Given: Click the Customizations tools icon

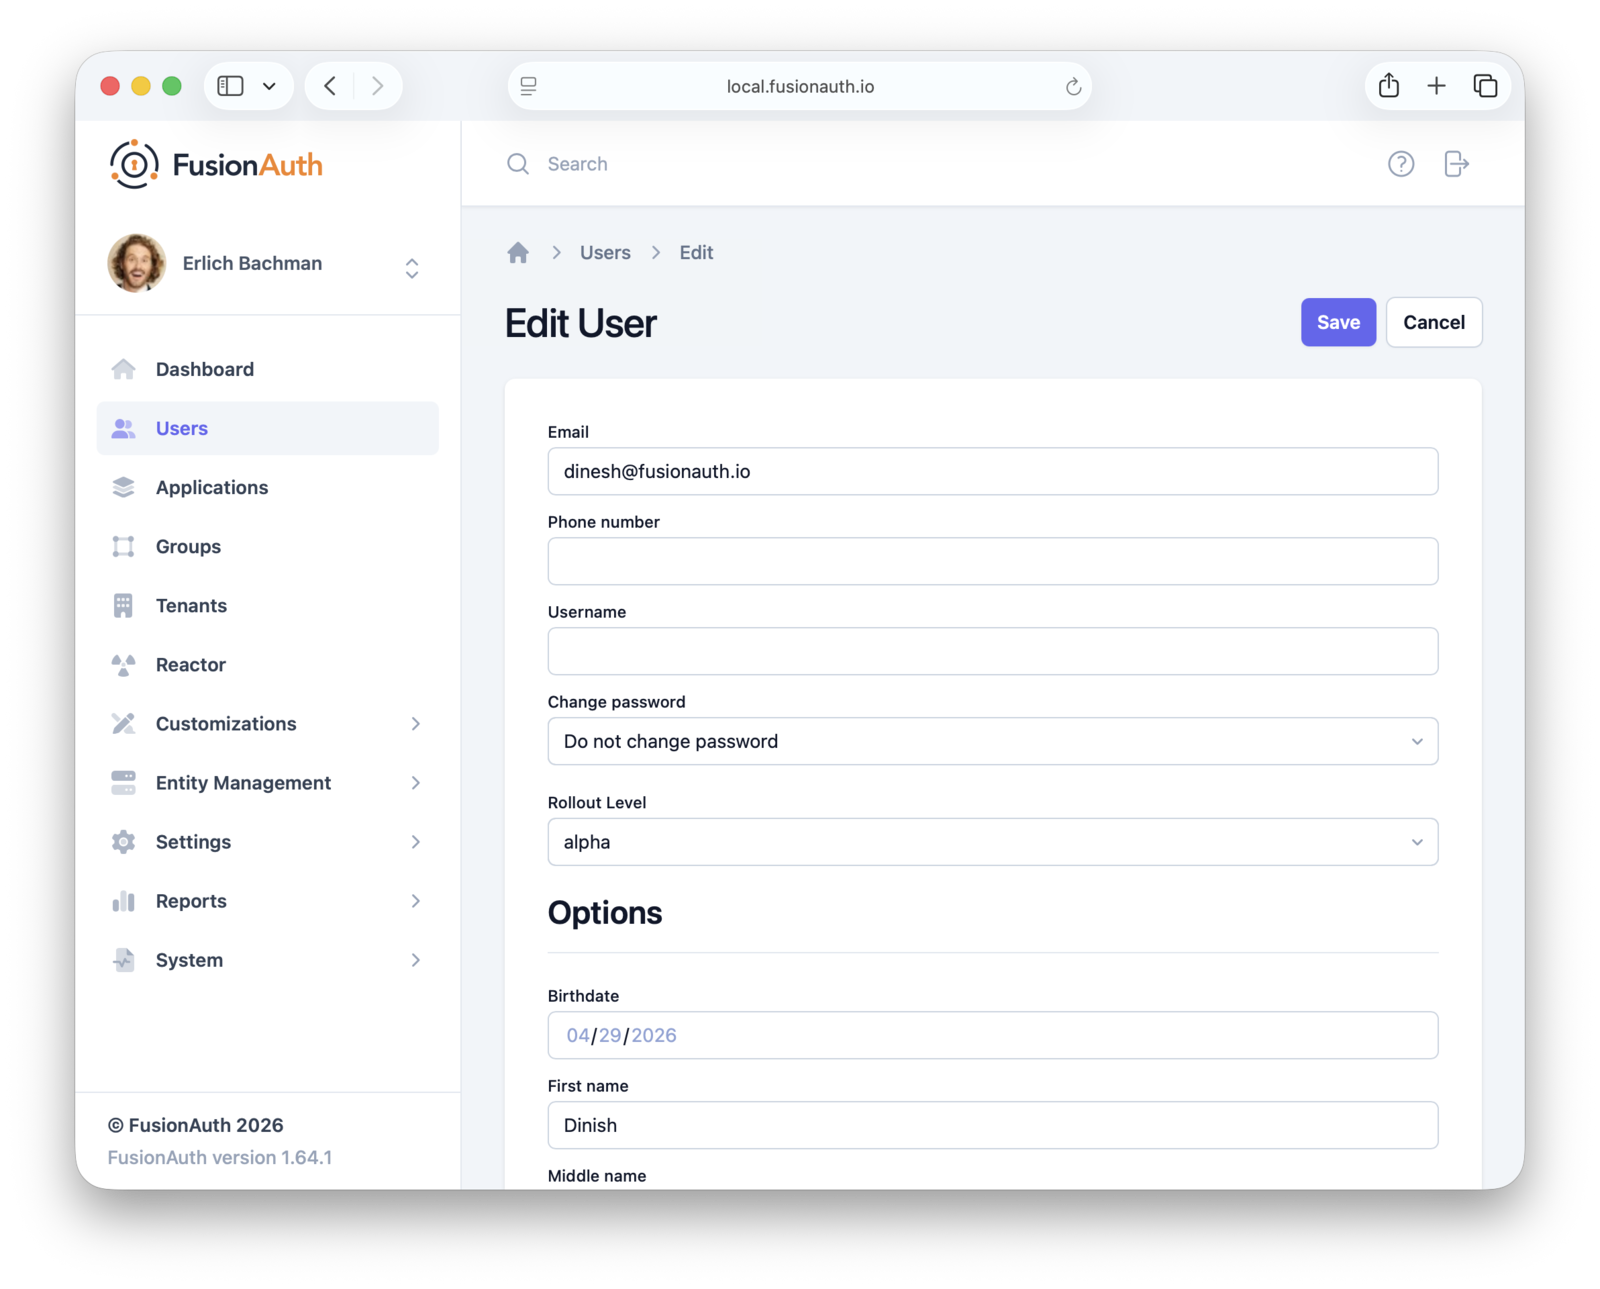Looking at the screenshot, I should (123, 723).
